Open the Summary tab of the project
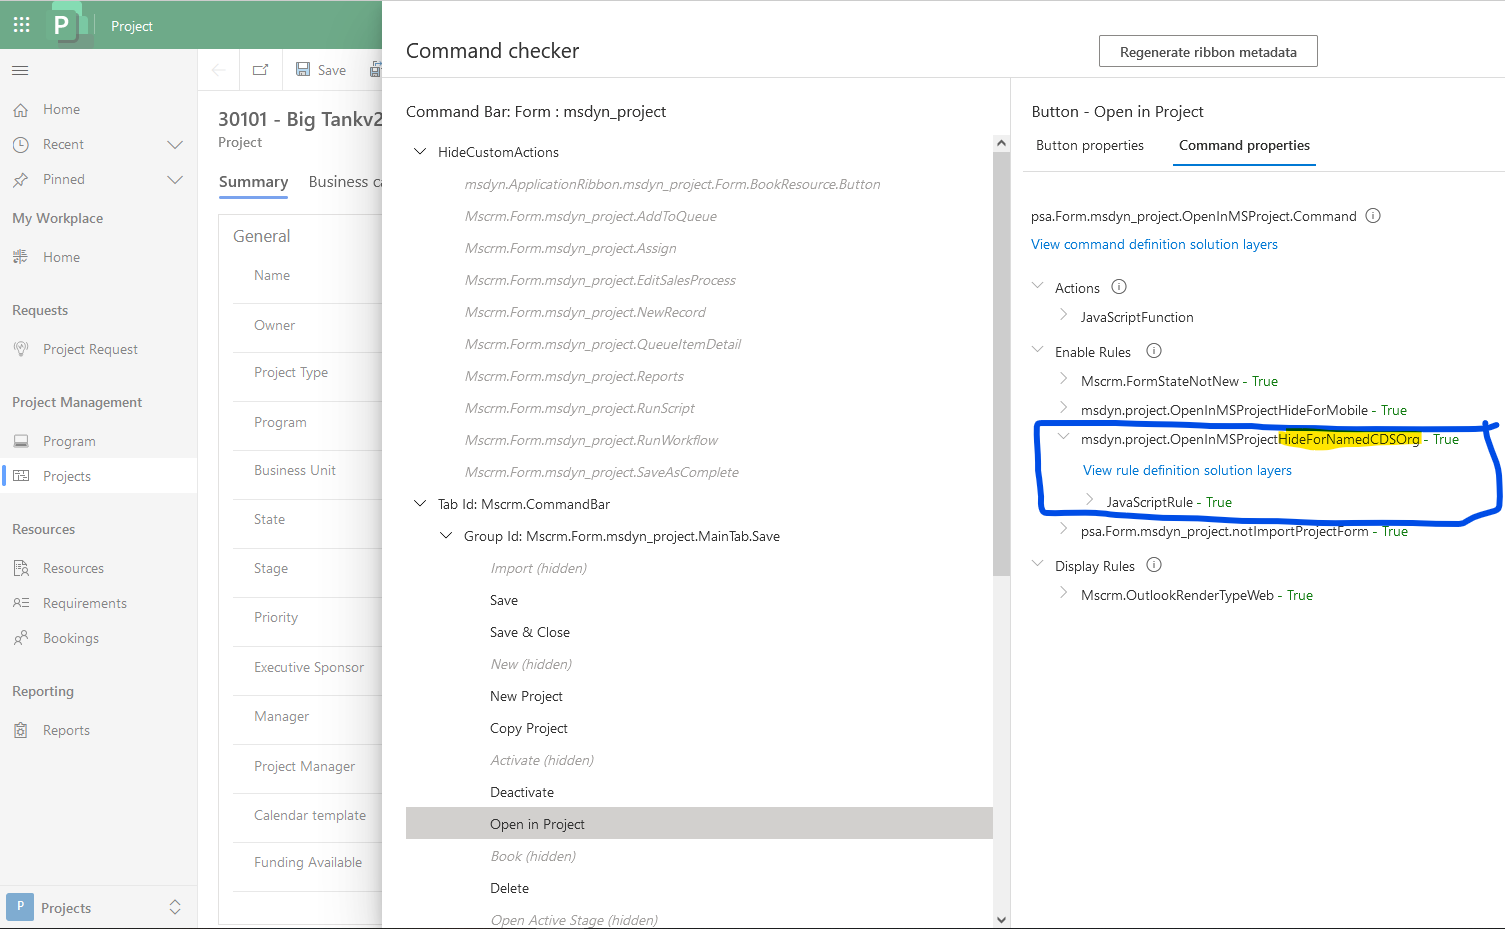 (253, 182)
